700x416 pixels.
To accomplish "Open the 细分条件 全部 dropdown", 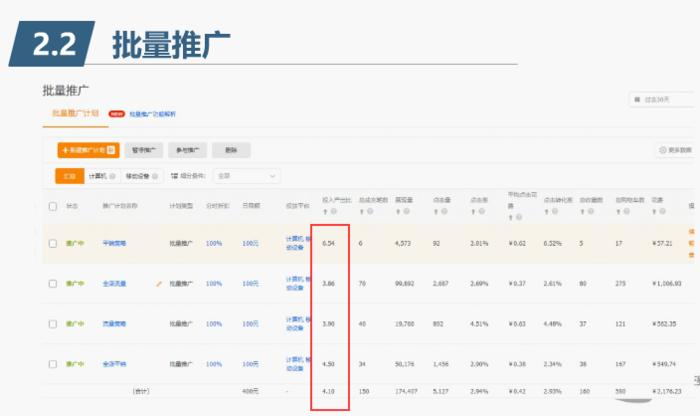I will point(247,176).
